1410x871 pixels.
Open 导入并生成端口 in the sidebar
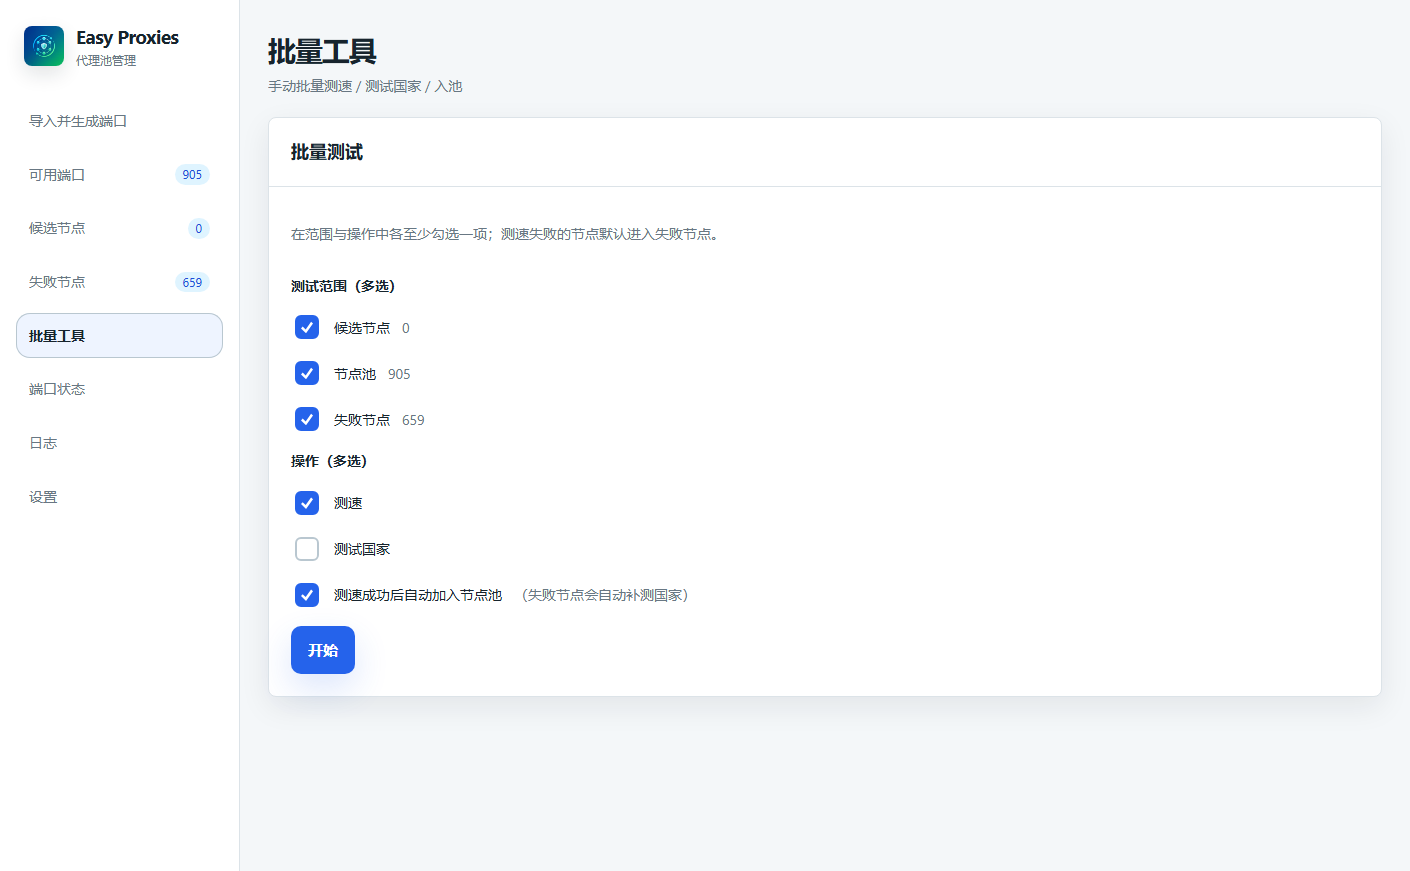[119, 121]
